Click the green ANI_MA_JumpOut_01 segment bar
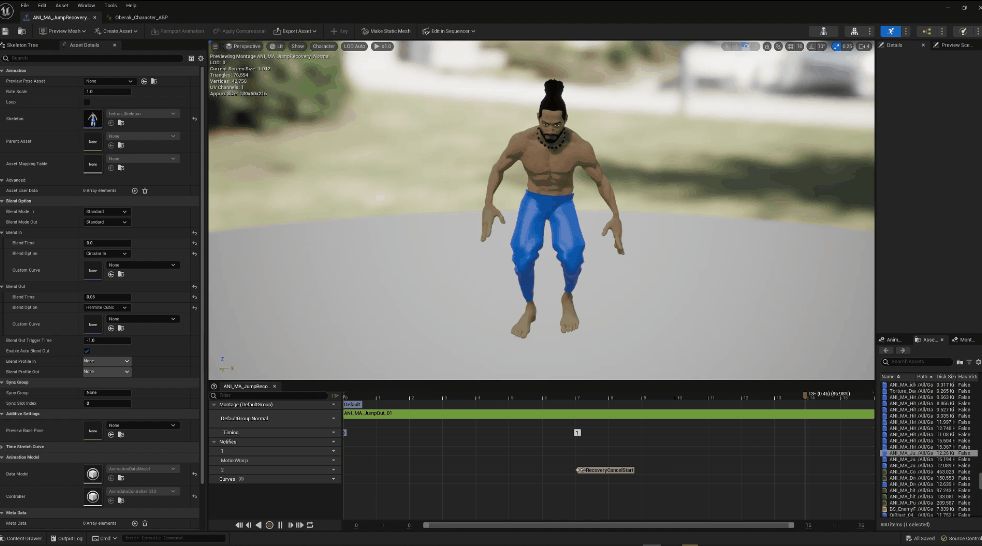This screenshot has width=982, height=546. click(x=608, y=414)
